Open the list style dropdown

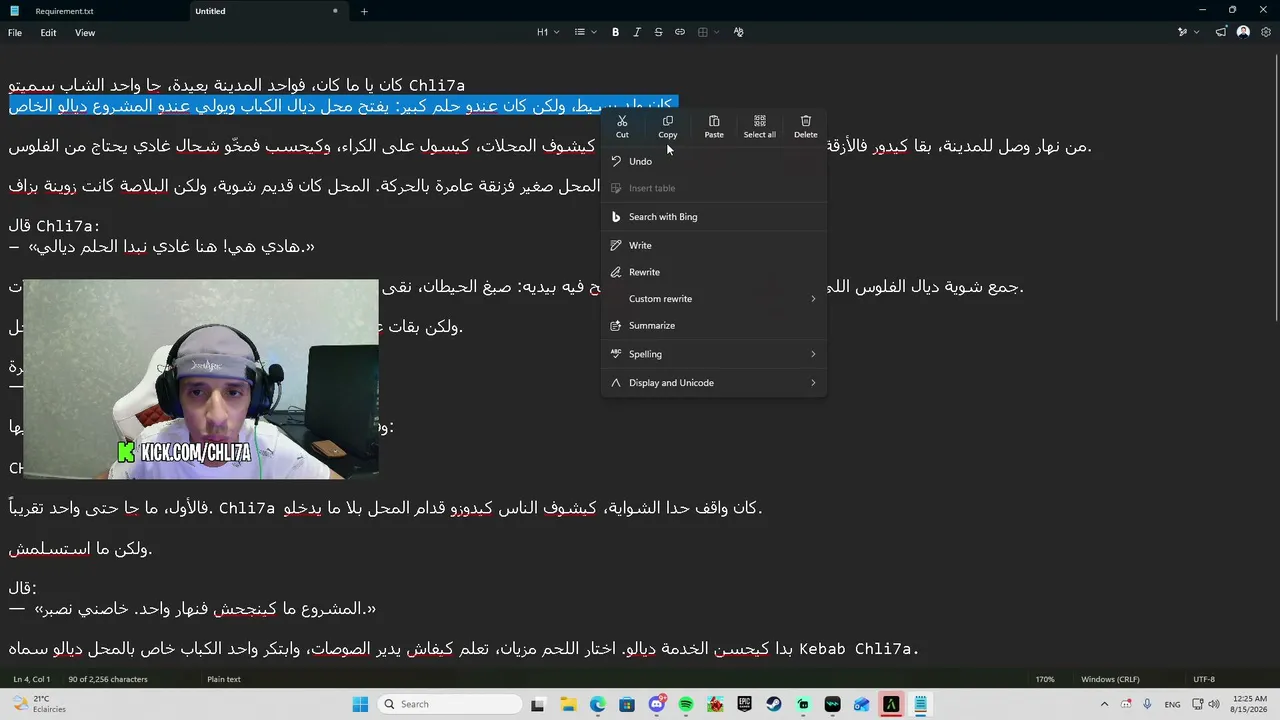point(585,32)
